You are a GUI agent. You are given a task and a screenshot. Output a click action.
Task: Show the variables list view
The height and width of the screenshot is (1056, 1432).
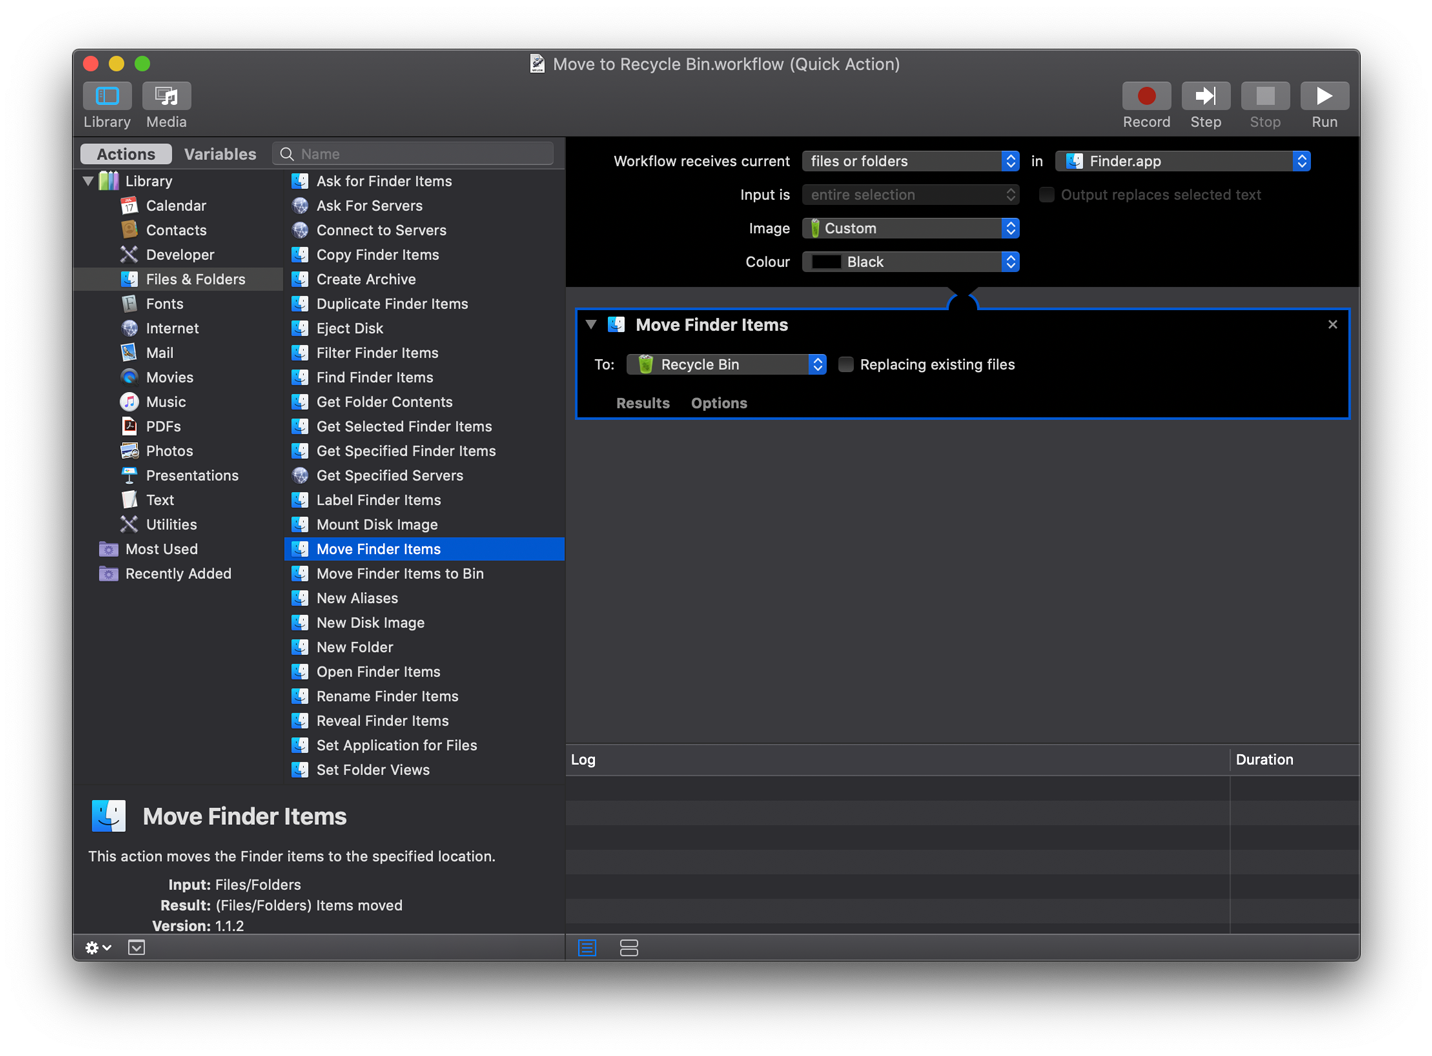click(629, 947)
